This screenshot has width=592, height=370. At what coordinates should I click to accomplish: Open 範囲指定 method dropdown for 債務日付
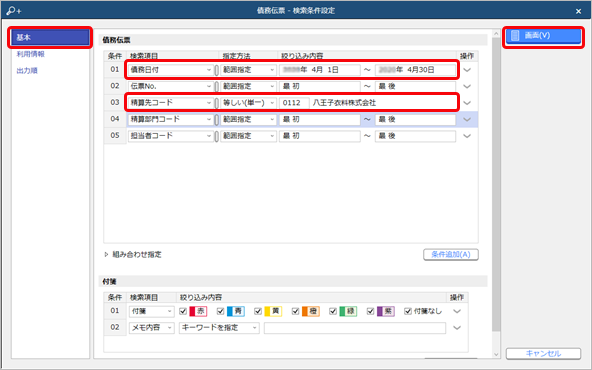pyautogui.click(x=248, y=70)
